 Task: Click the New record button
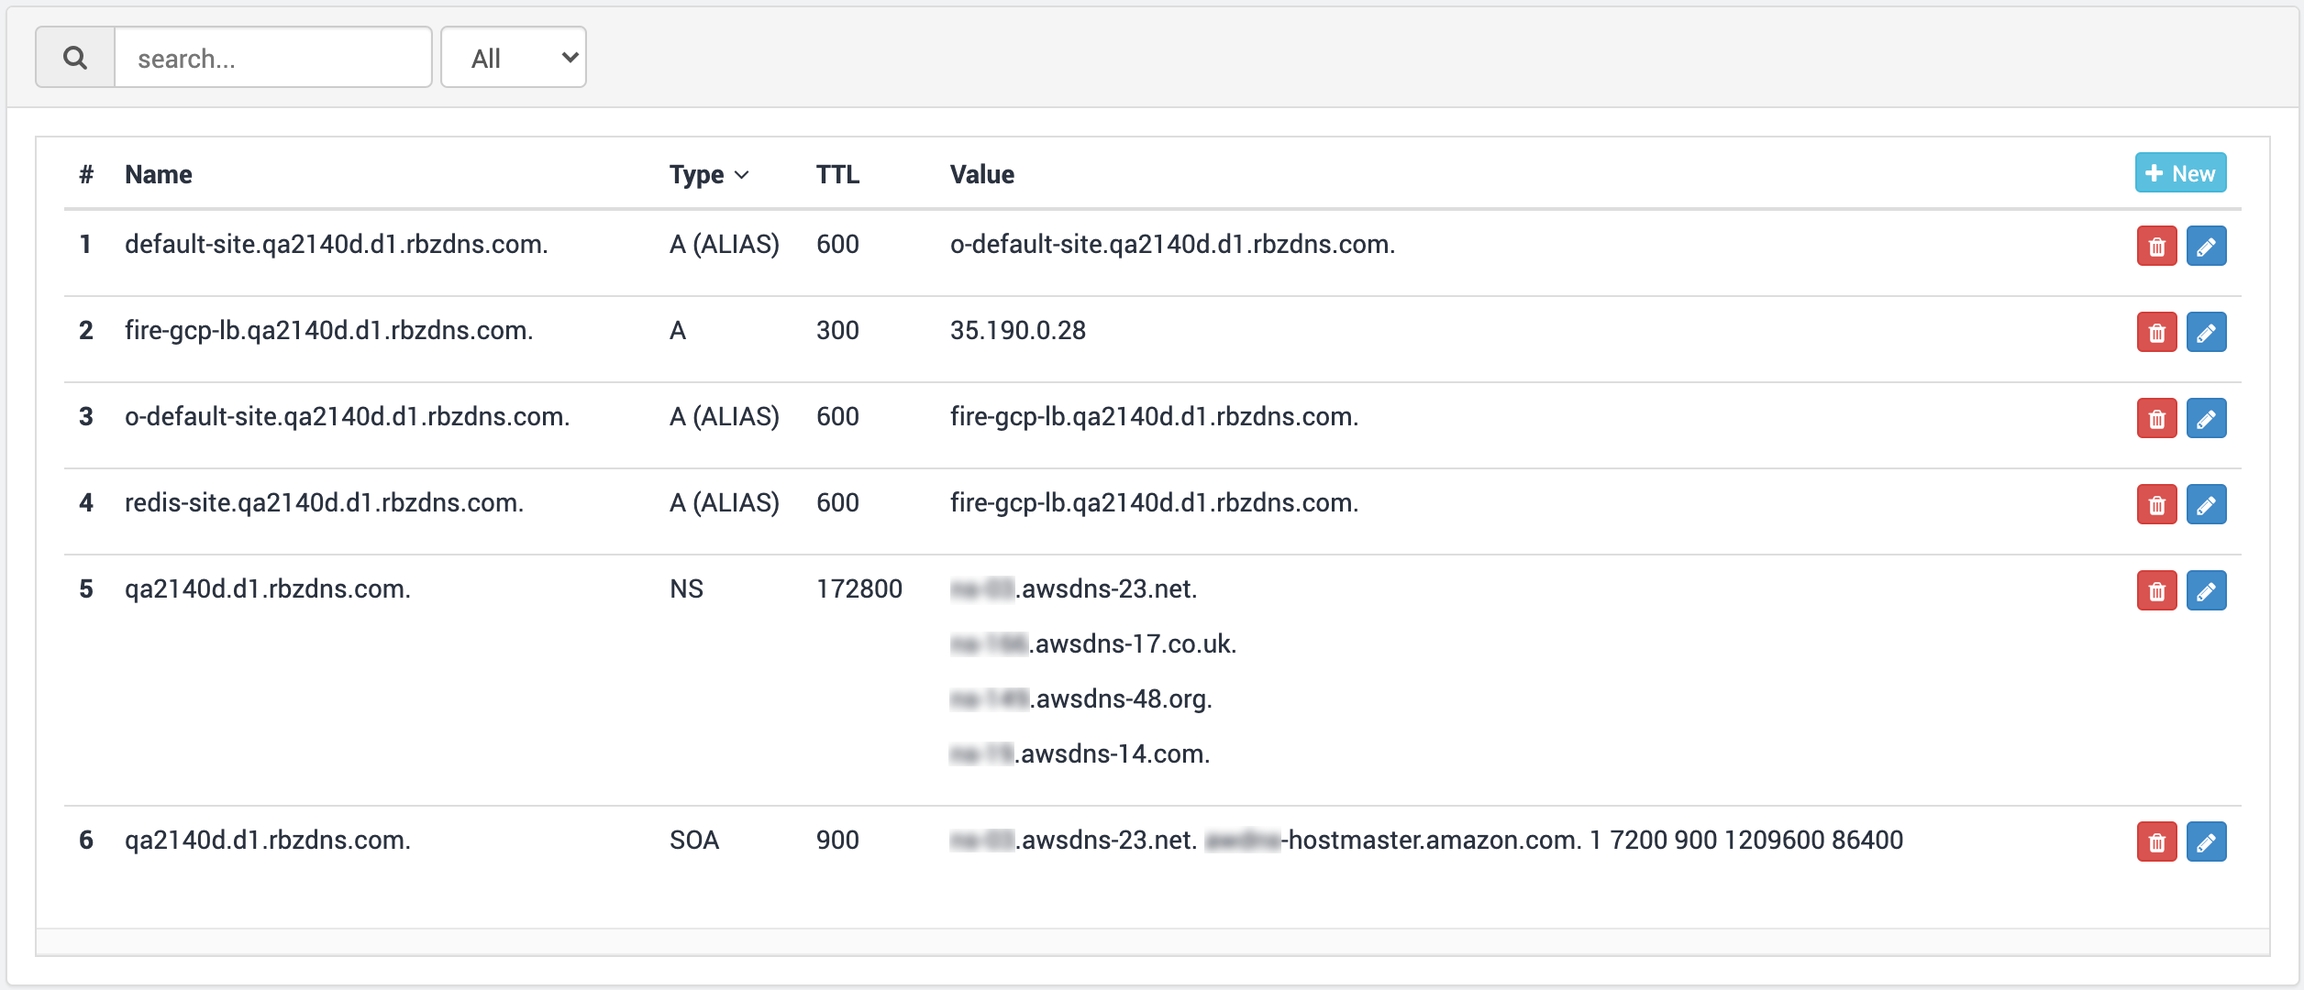[x=2180, y=173]
